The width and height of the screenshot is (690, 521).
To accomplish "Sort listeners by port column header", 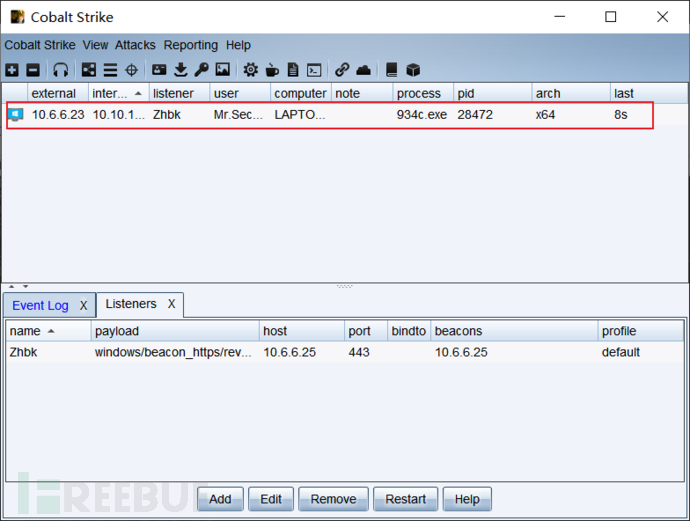I will [366, 331].
